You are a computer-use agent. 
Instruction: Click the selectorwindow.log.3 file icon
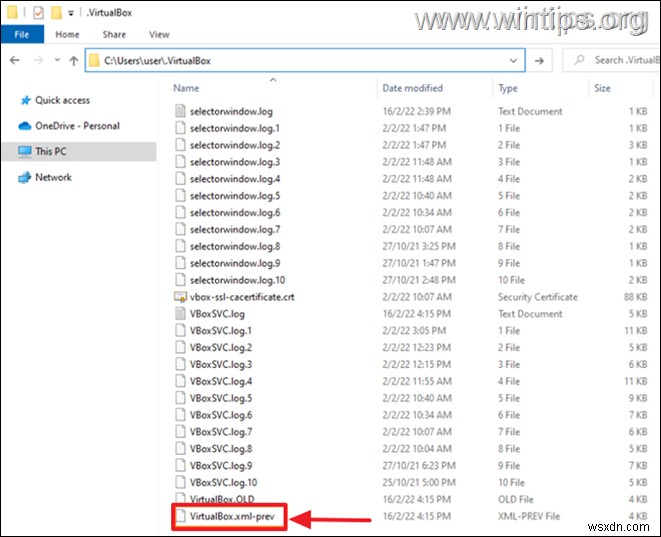(180, 162)
